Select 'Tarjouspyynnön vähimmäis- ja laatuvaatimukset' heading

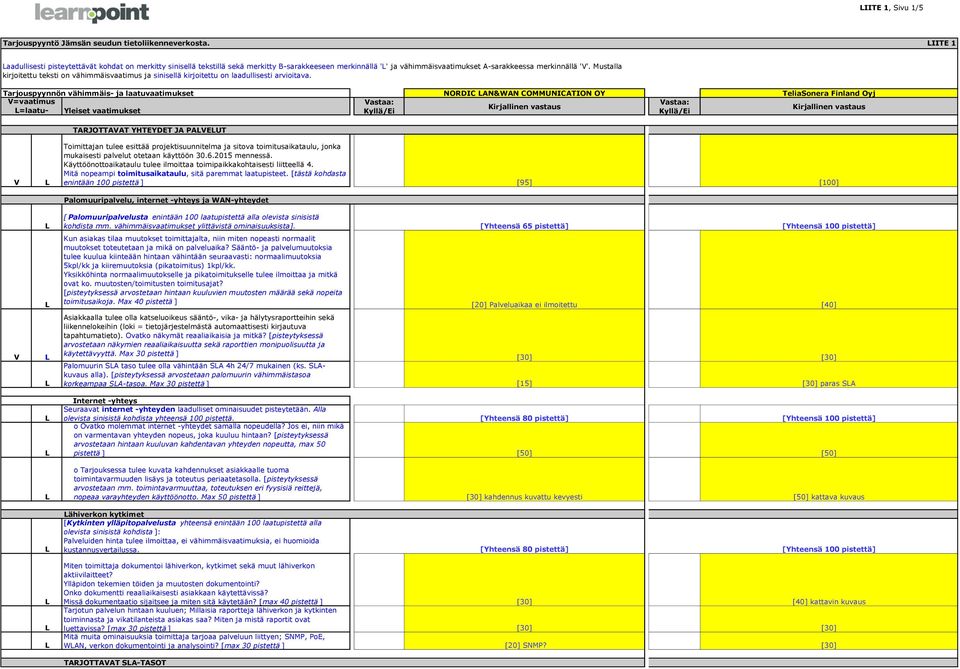(98, 93)
